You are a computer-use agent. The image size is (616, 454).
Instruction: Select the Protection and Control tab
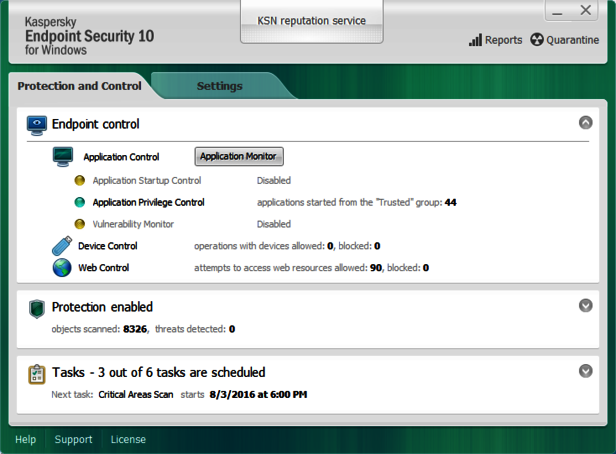click(79, 86)
